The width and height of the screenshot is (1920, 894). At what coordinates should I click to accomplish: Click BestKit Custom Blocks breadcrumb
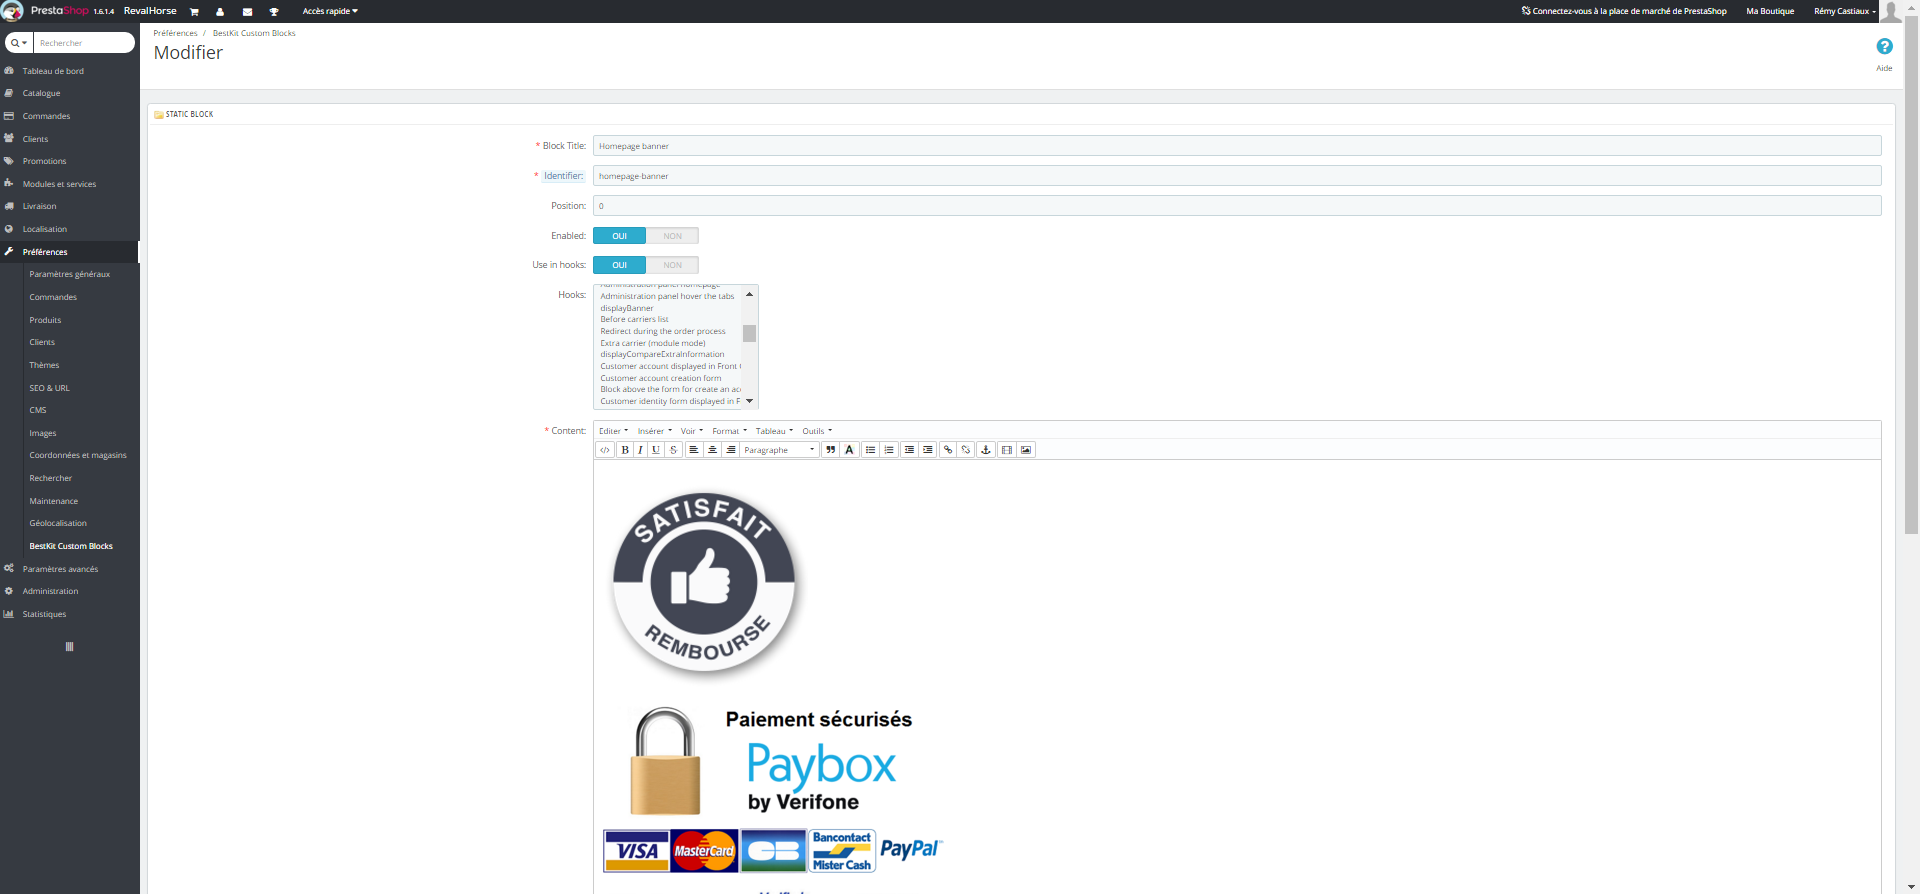pyautogui.click(x=254, y=33)
